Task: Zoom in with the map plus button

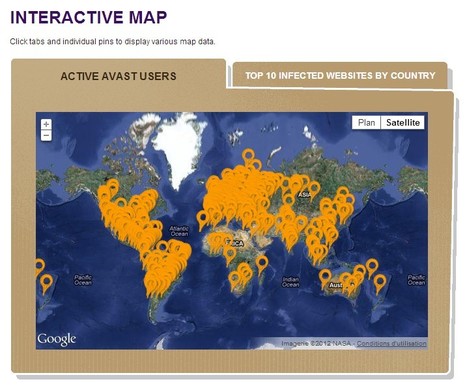Action: (x=46, y=124)
